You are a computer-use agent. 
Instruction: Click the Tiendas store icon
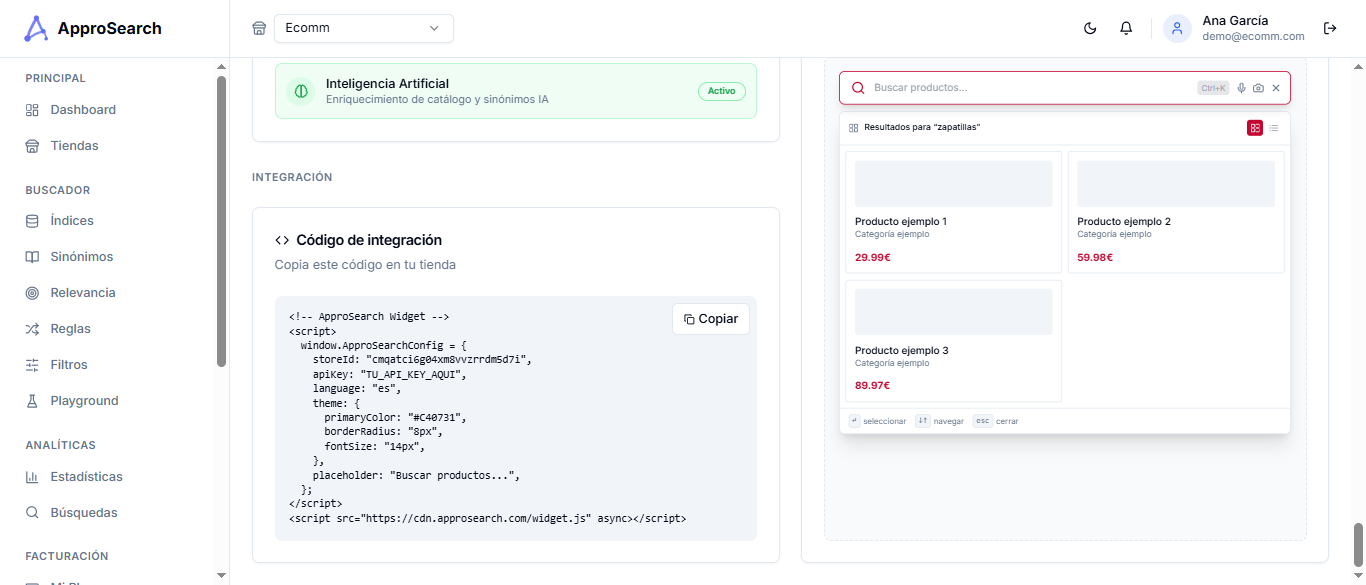pyautogui.click(x=32, y=146)
